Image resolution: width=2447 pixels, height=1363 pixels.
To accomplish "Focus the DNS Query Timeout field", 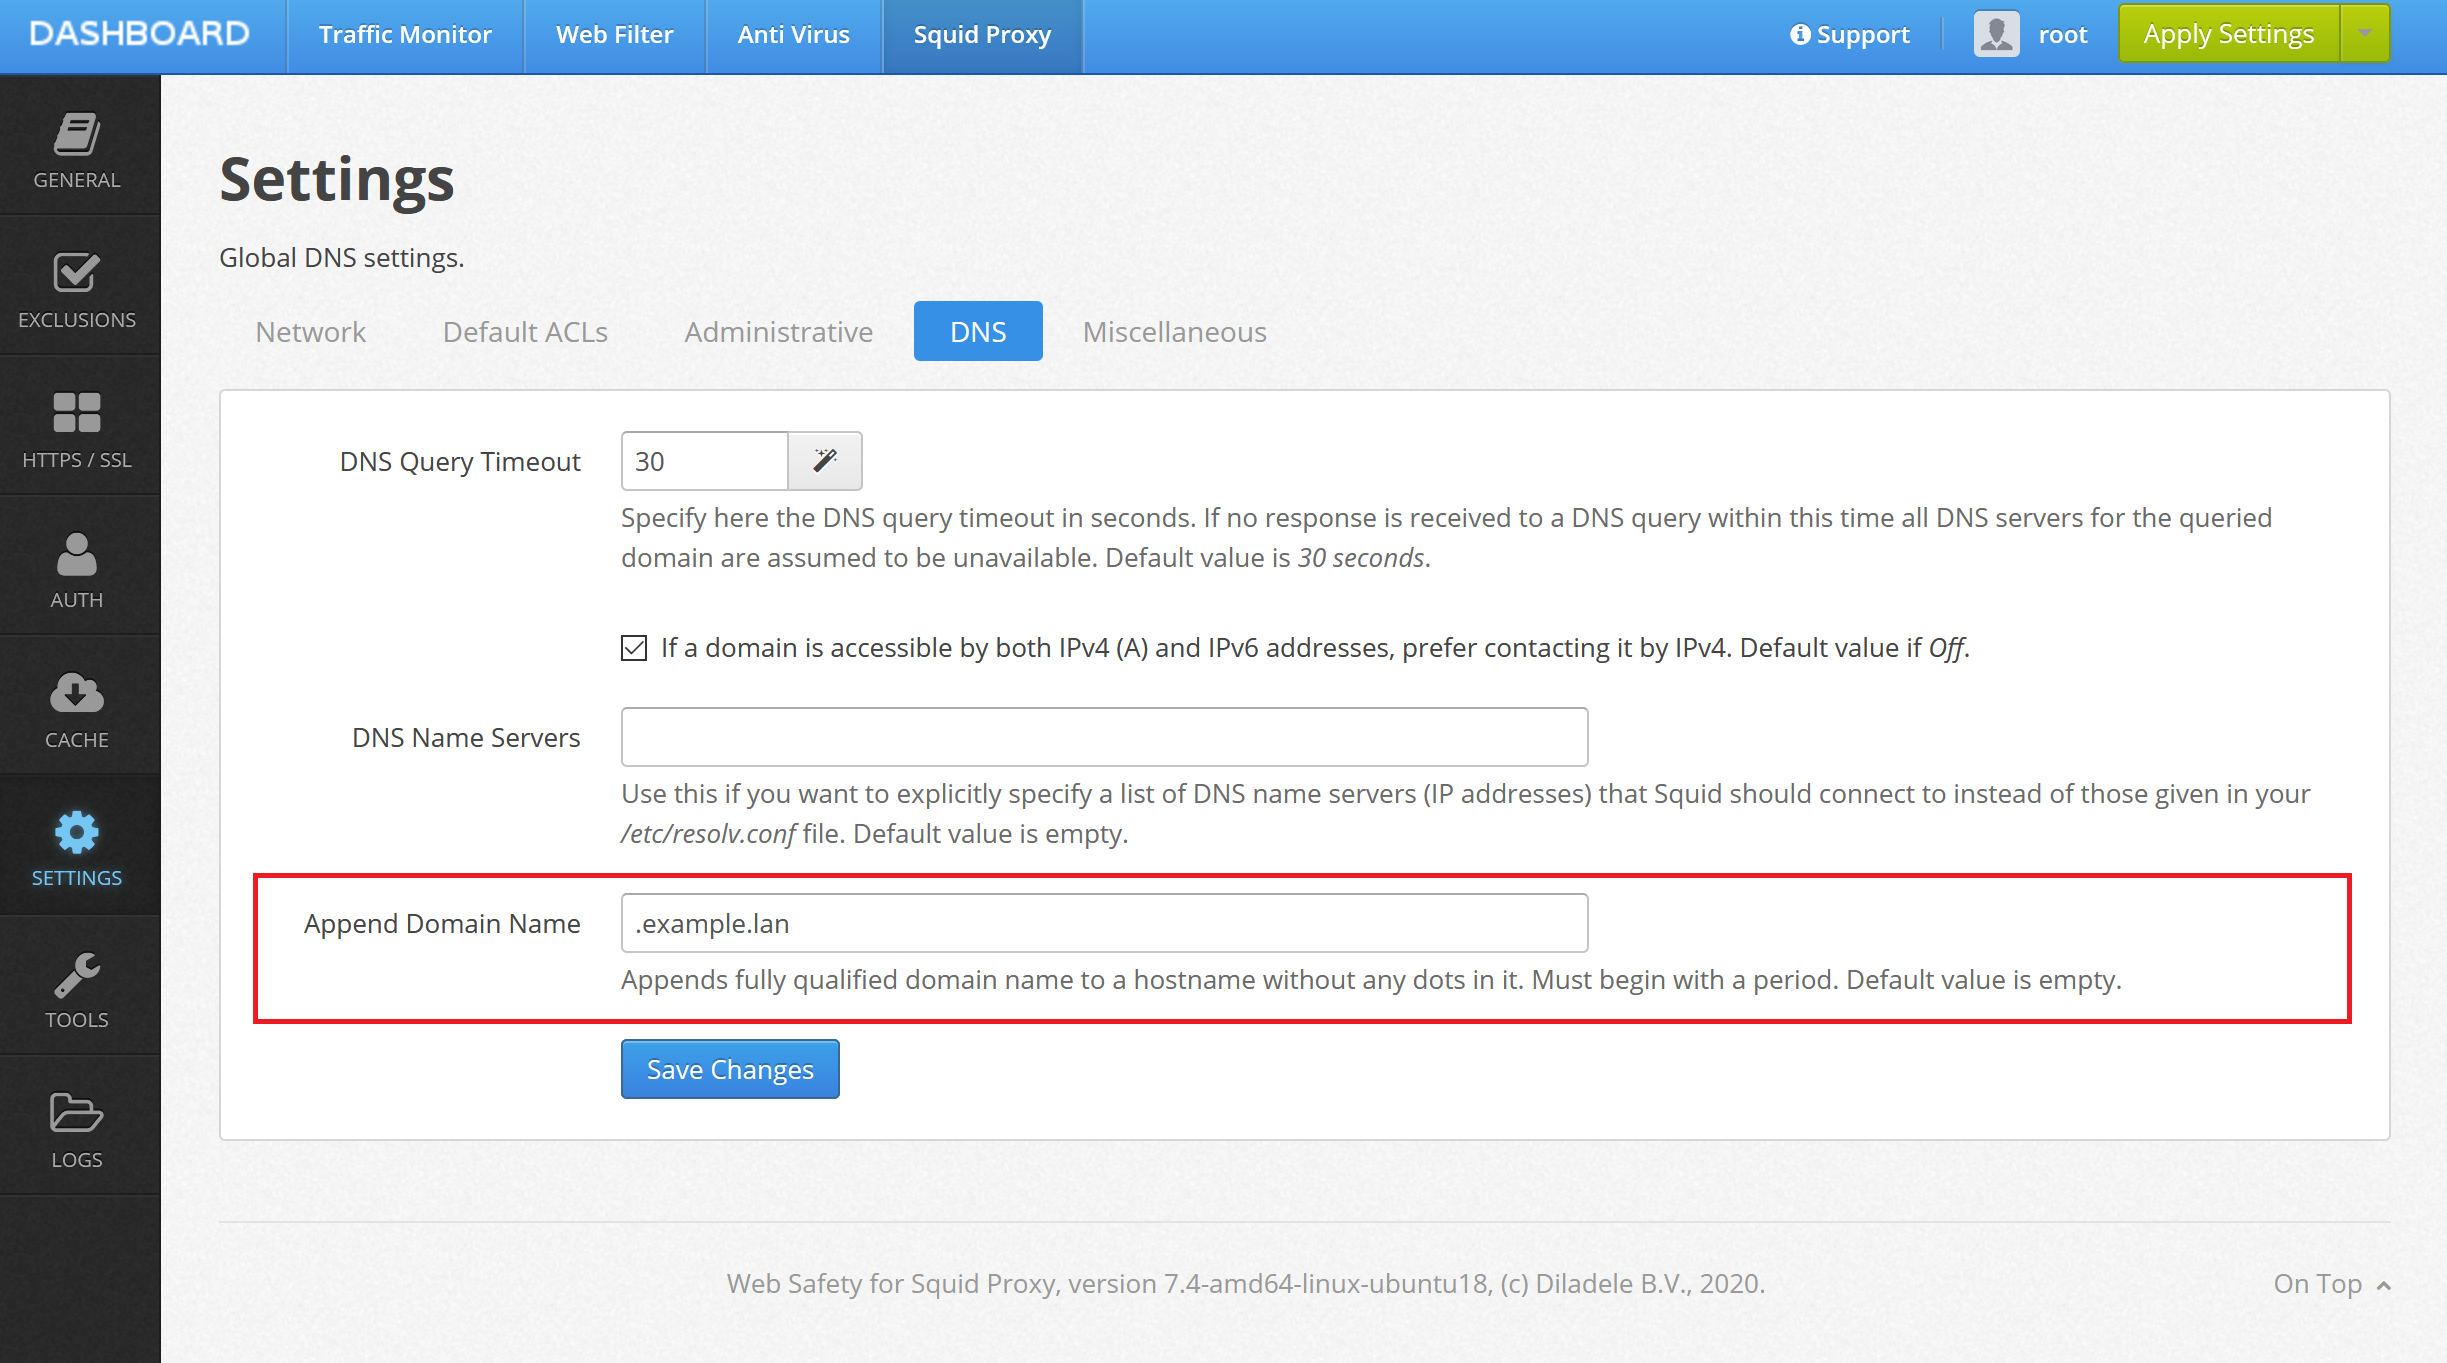I will click(x=705, y=461).
